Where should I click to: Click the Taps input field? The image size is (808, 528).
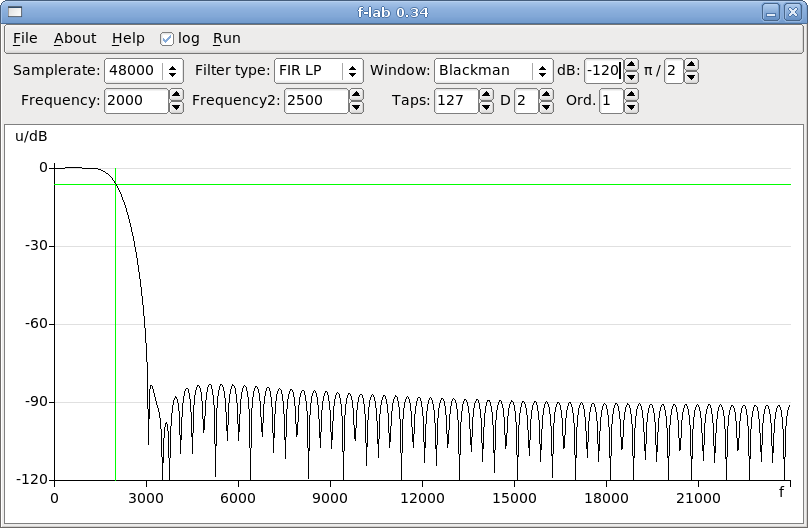[456, 100]
